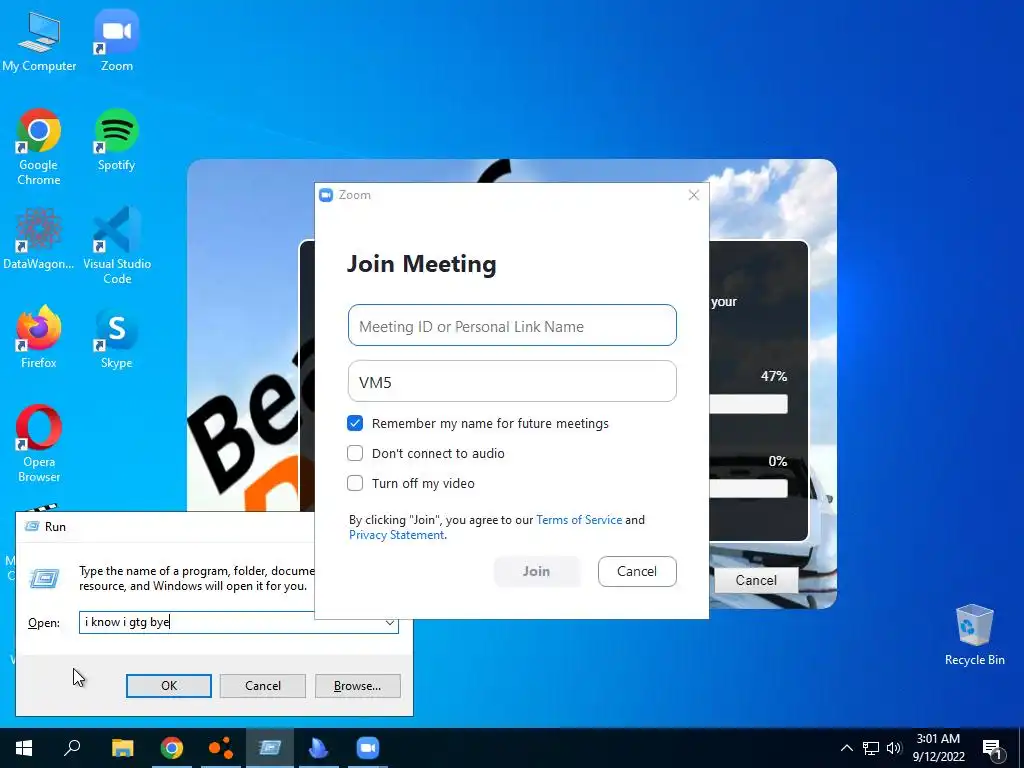Image resolution: width=1024 pixels, height=768 pixels.
Task: Click the 0% progress bar behind Zoom
Action: point(748,488)
